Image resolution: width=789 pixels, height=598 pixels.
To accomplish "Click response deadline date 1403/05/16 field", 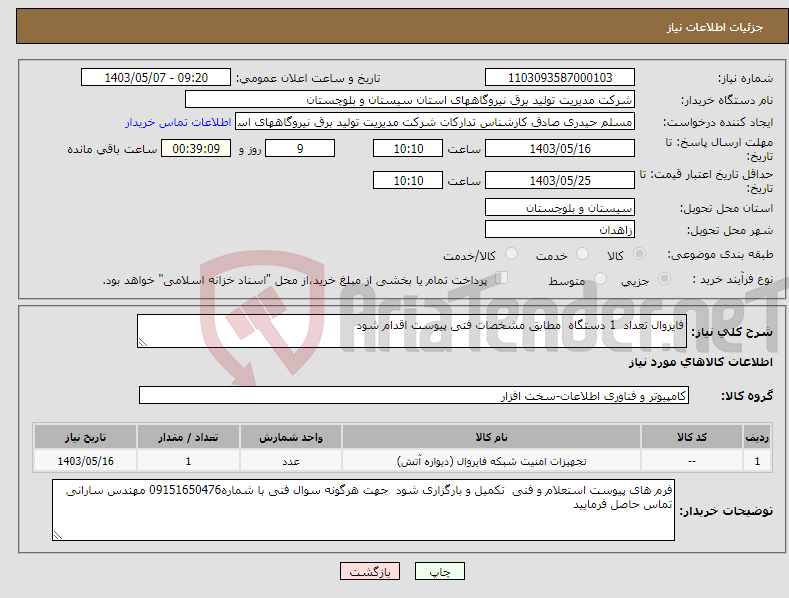I will (x=560, y=148).
